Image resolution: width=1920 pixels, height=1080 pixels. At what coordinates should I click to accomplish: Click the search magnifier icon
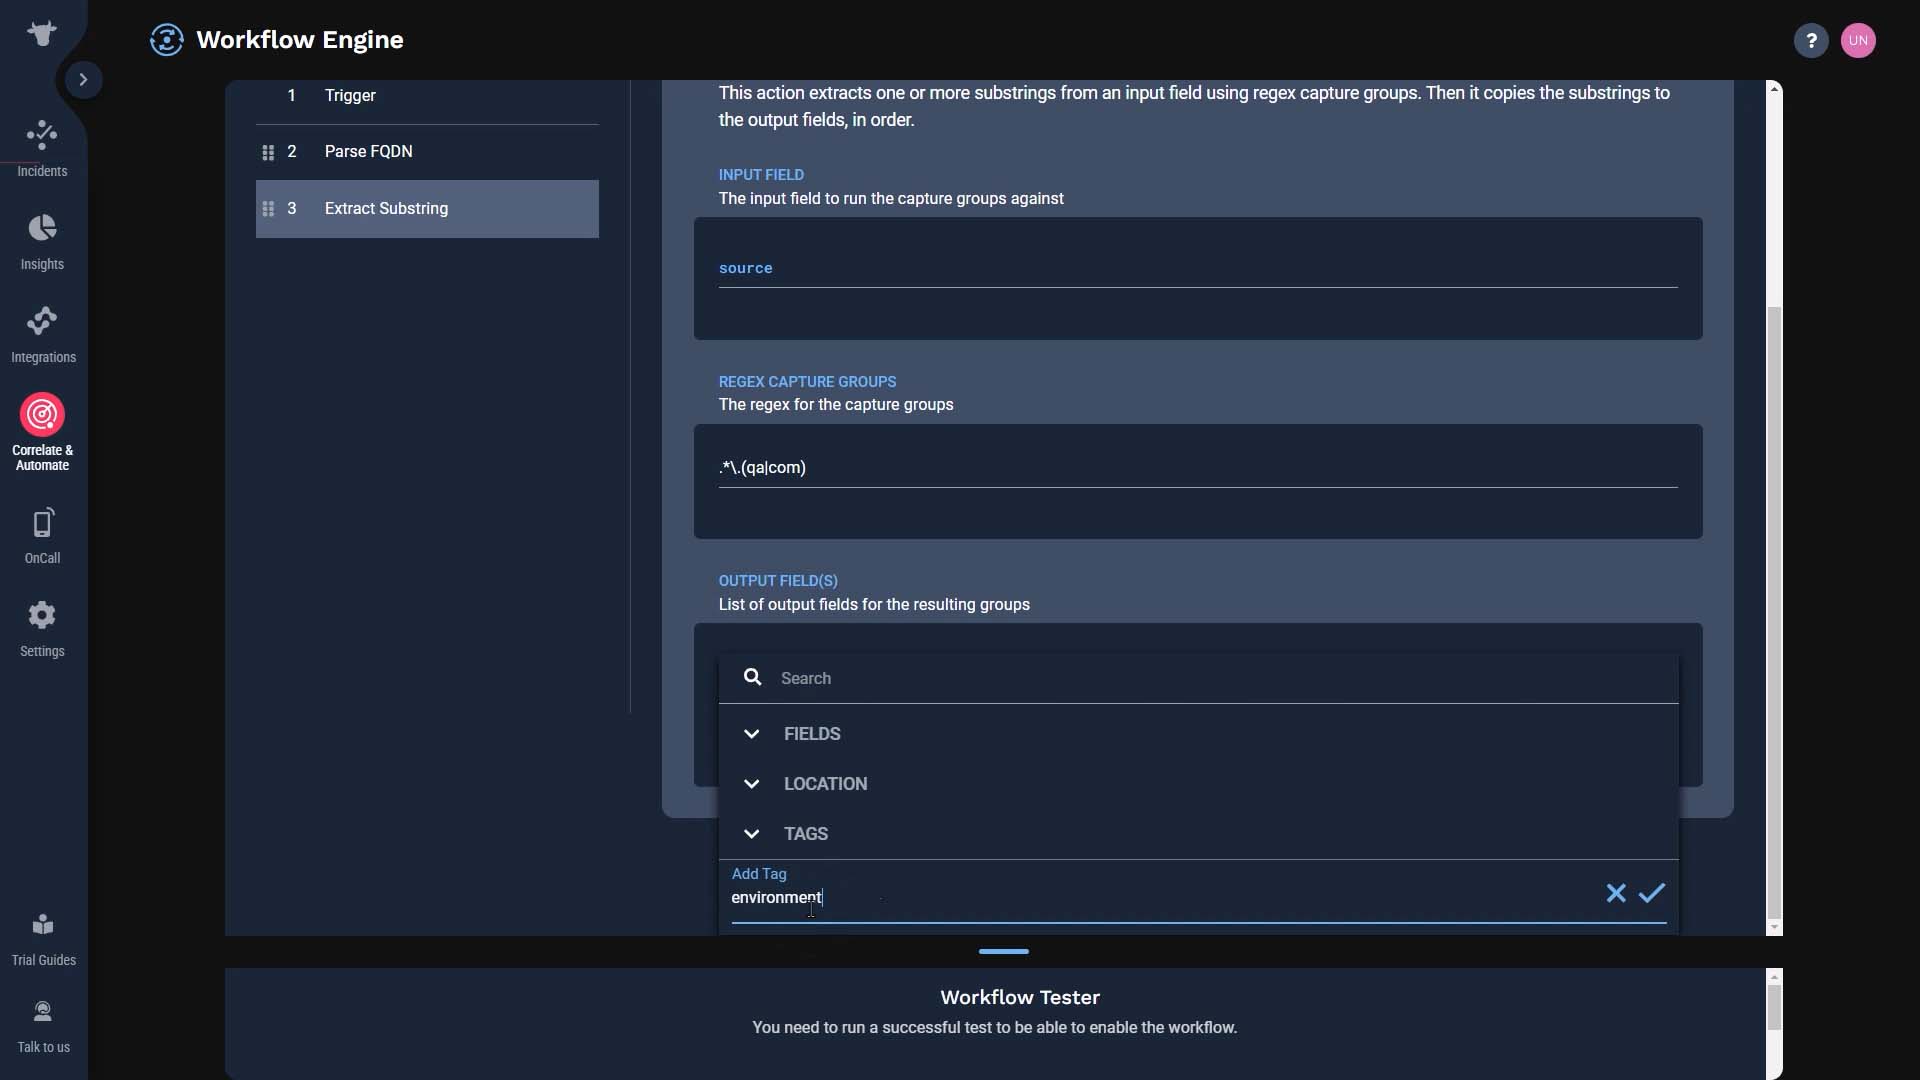pos(753,678)
